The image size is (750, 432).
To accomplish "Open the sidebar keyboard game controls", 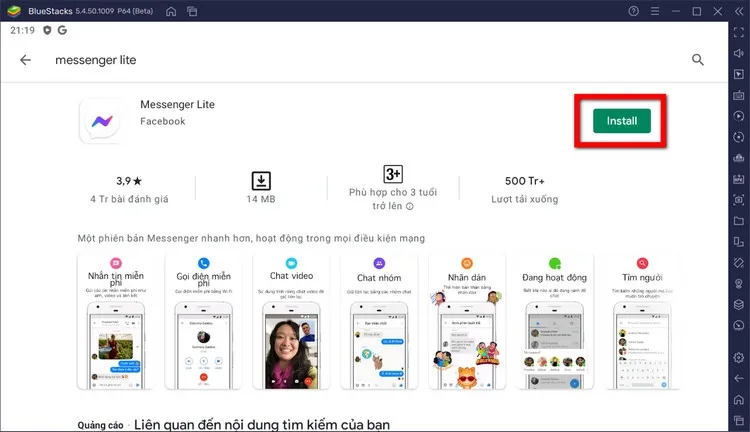I will (x=739, y=95).
